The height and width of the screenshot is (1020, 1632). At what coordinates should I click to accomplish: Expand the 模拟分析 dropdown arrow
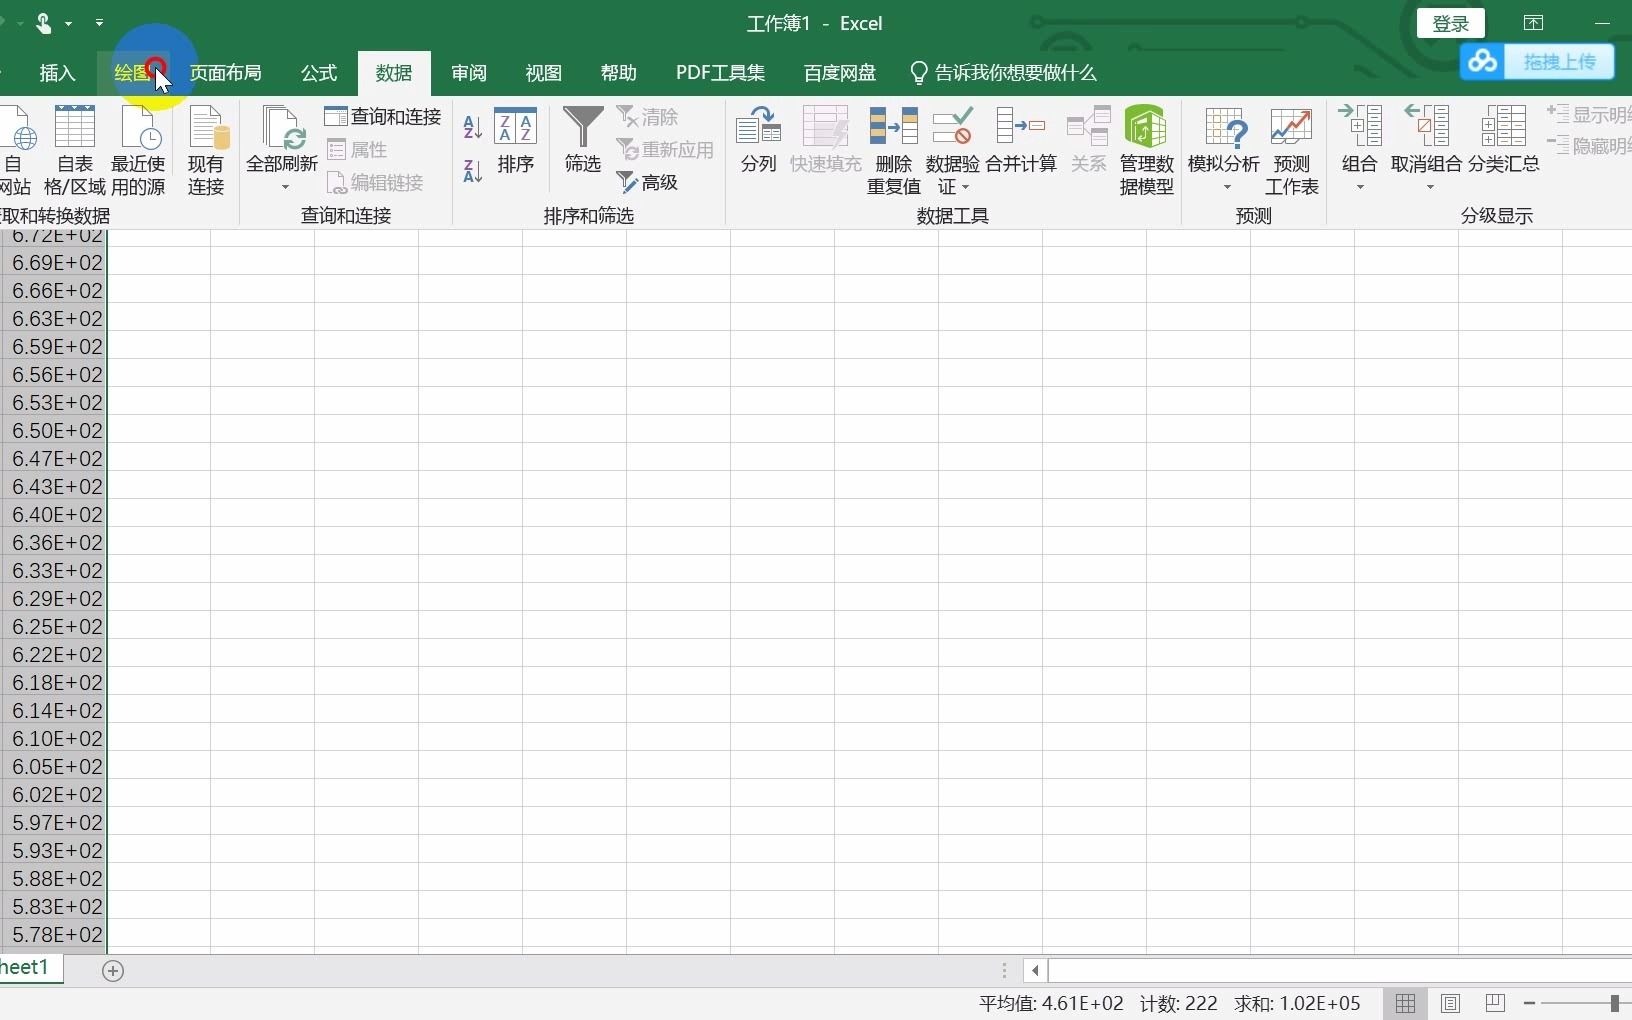click(x=1227, y=188)
